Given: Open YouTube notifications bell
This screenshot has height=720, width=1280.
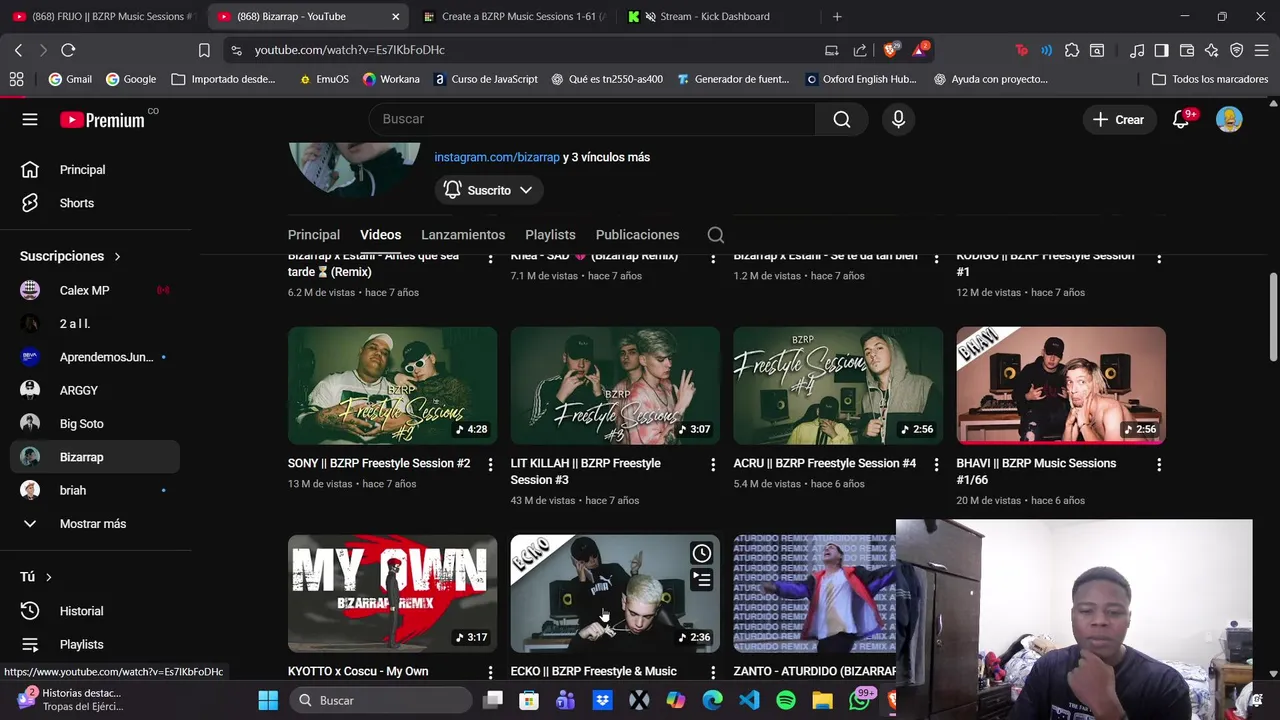Looking at the screenshot, I should coord(1181,119).
